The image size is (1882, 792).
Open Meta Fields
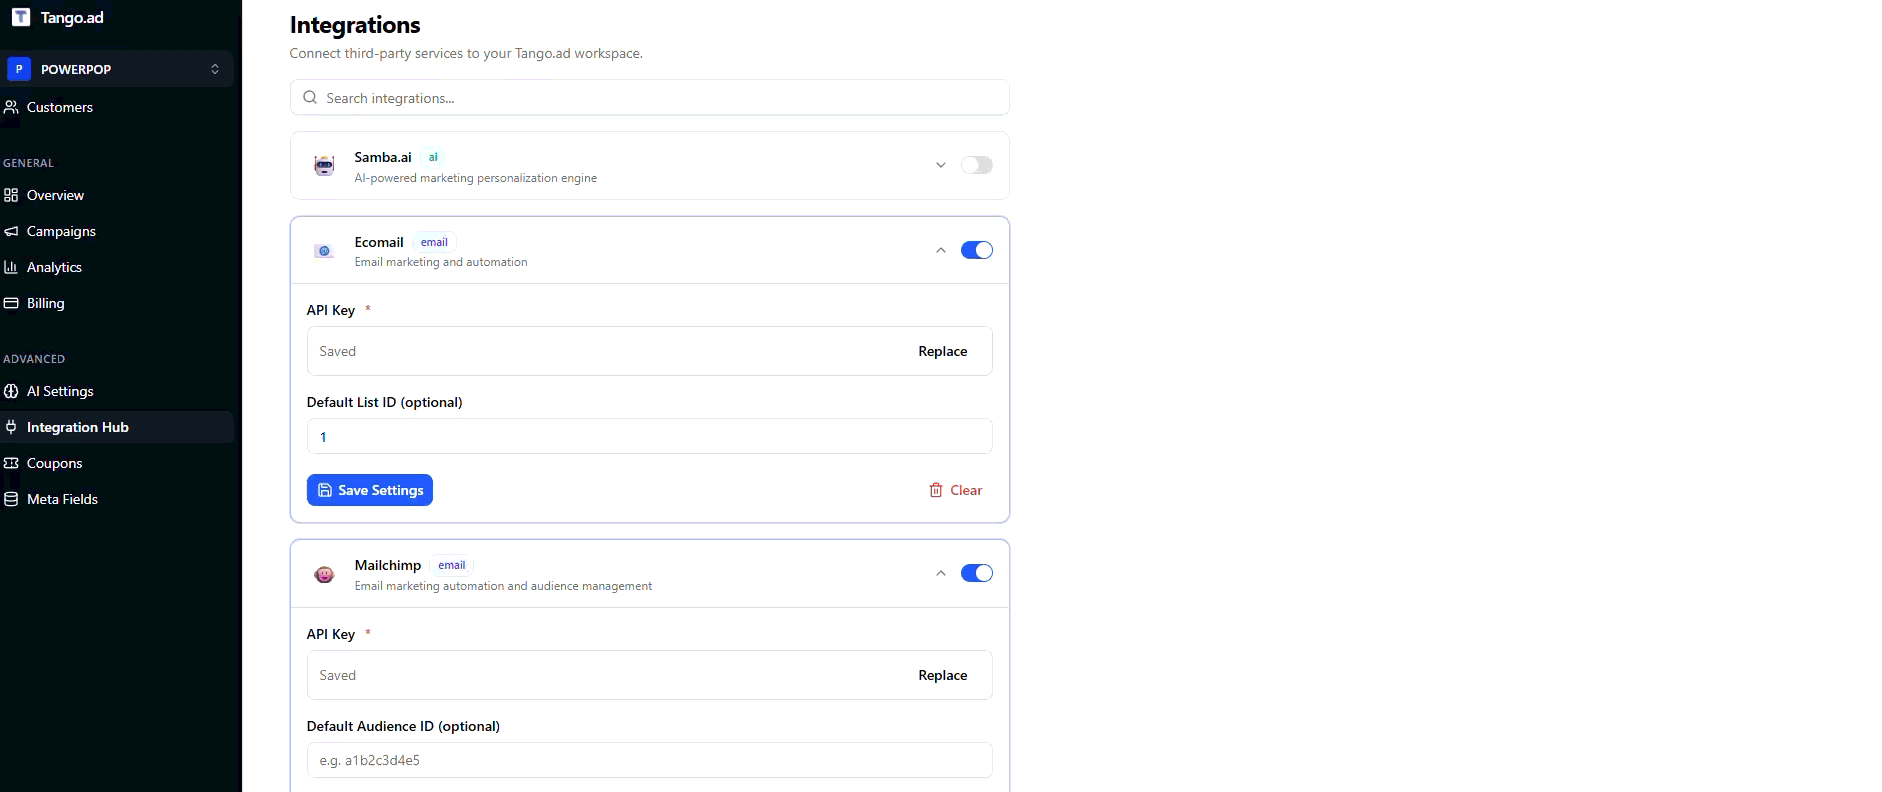pyautogui.click(x=117, y=499)
